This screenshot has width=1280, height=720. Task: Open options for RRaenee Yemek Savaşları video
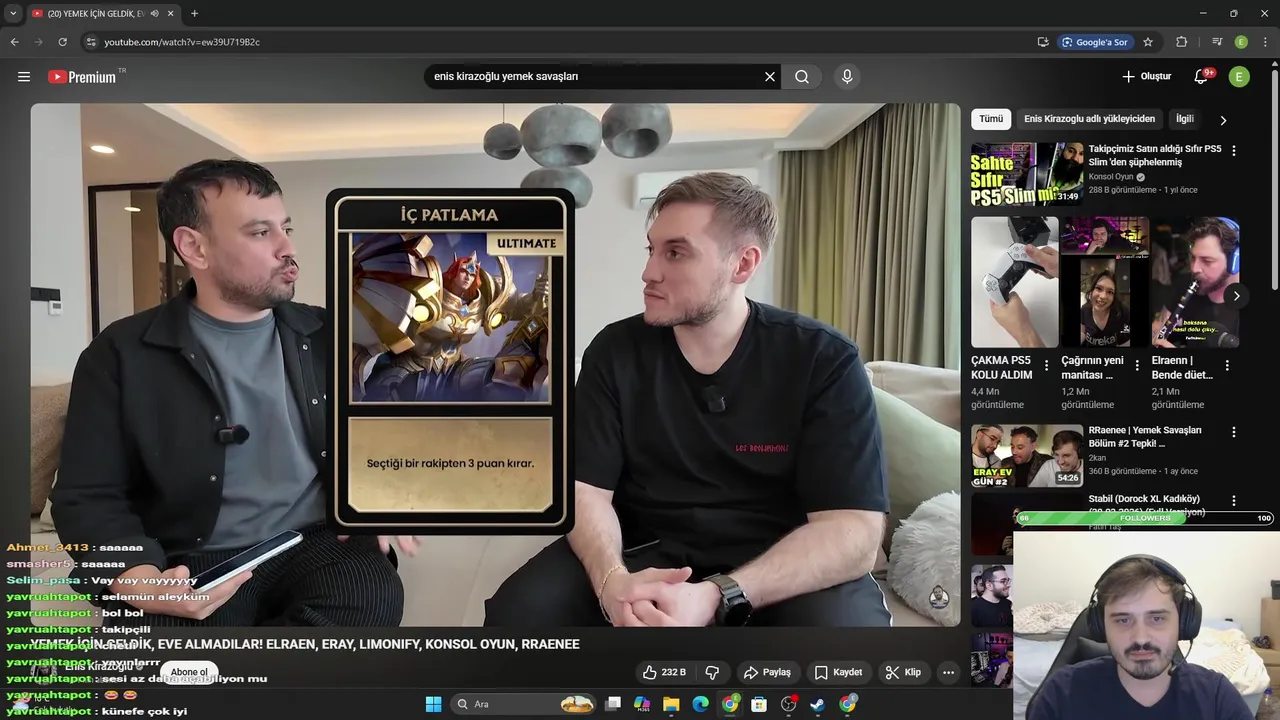click(1233, 433)
